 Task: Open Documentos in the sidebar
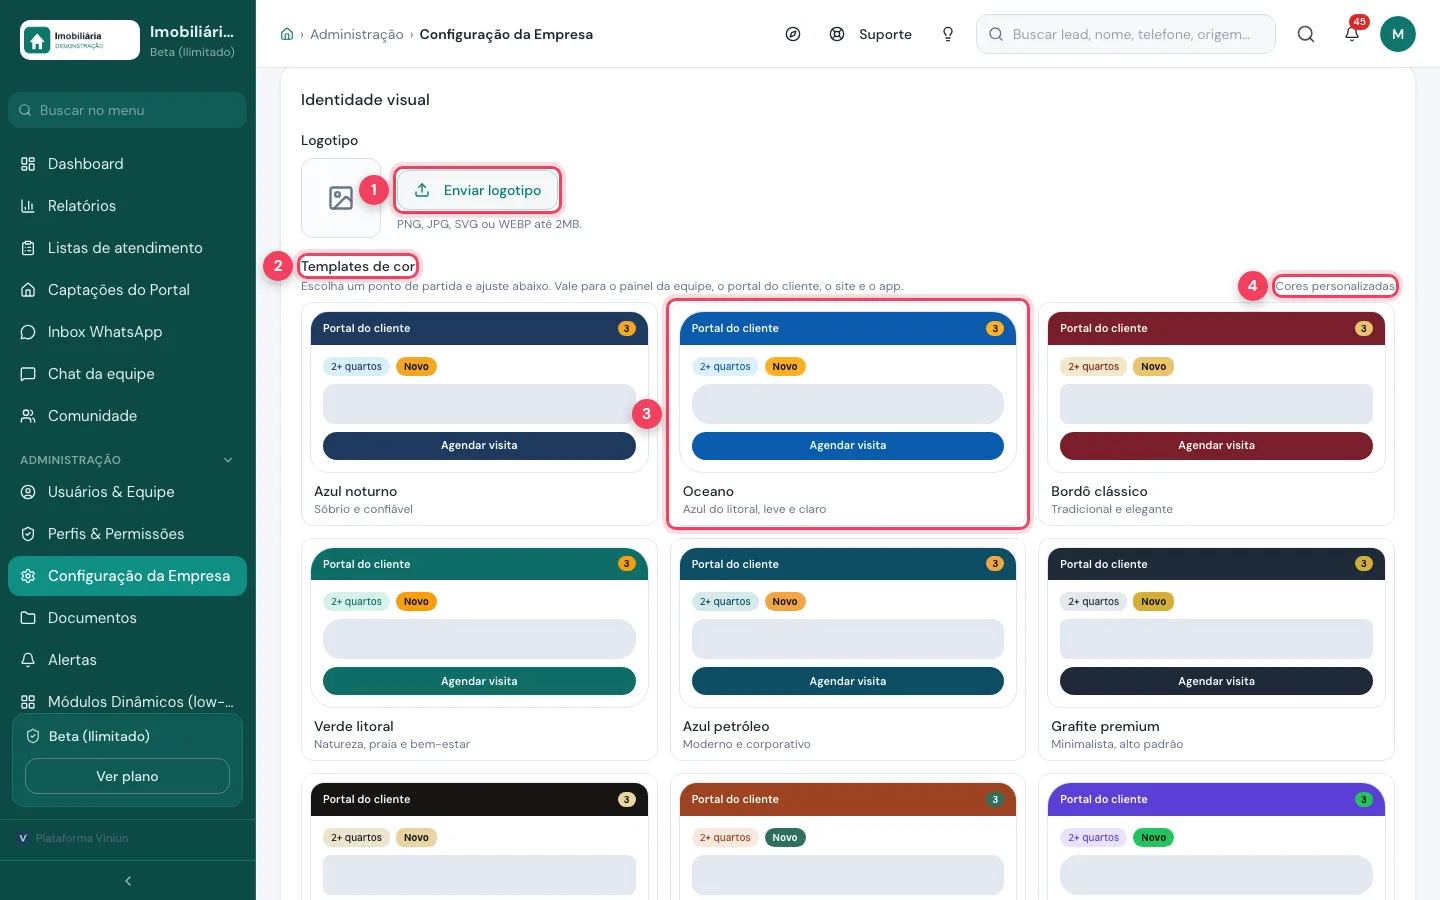tap(127, 618)
